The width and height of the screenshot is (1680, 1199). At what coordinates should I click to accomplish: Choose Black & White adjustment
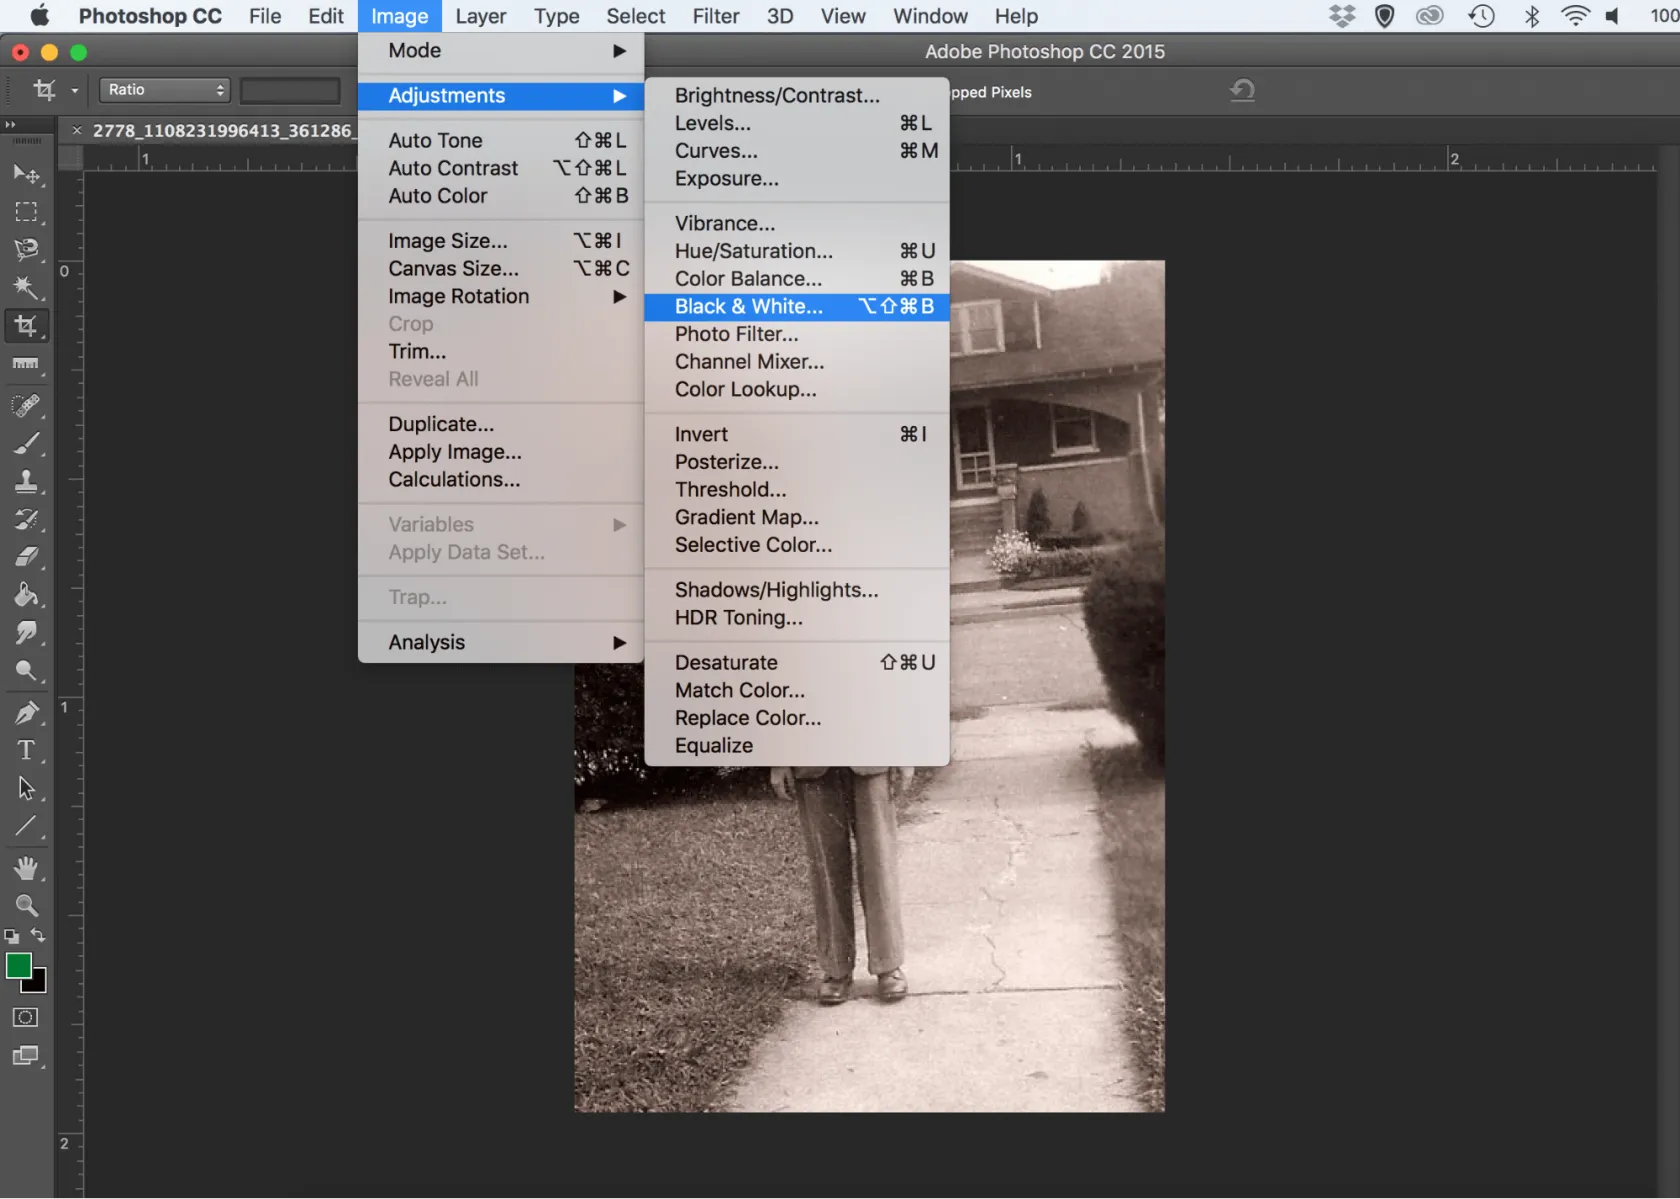point(748,306)
